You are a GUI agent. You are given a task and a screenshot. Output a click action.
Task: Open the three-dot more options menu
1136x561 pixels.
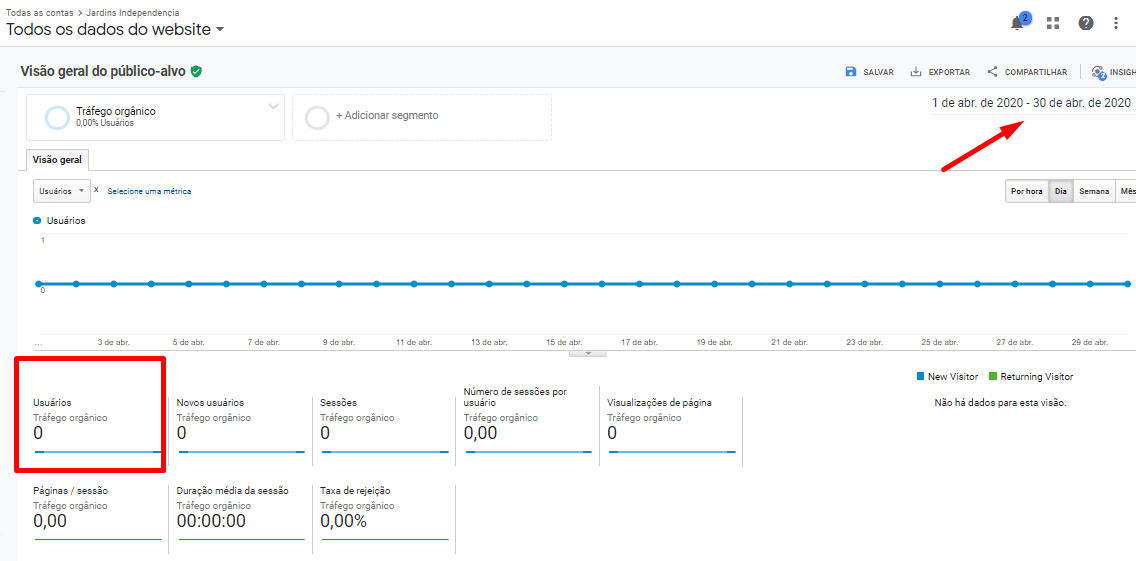pyautogui.click(x=1116, y=23)
